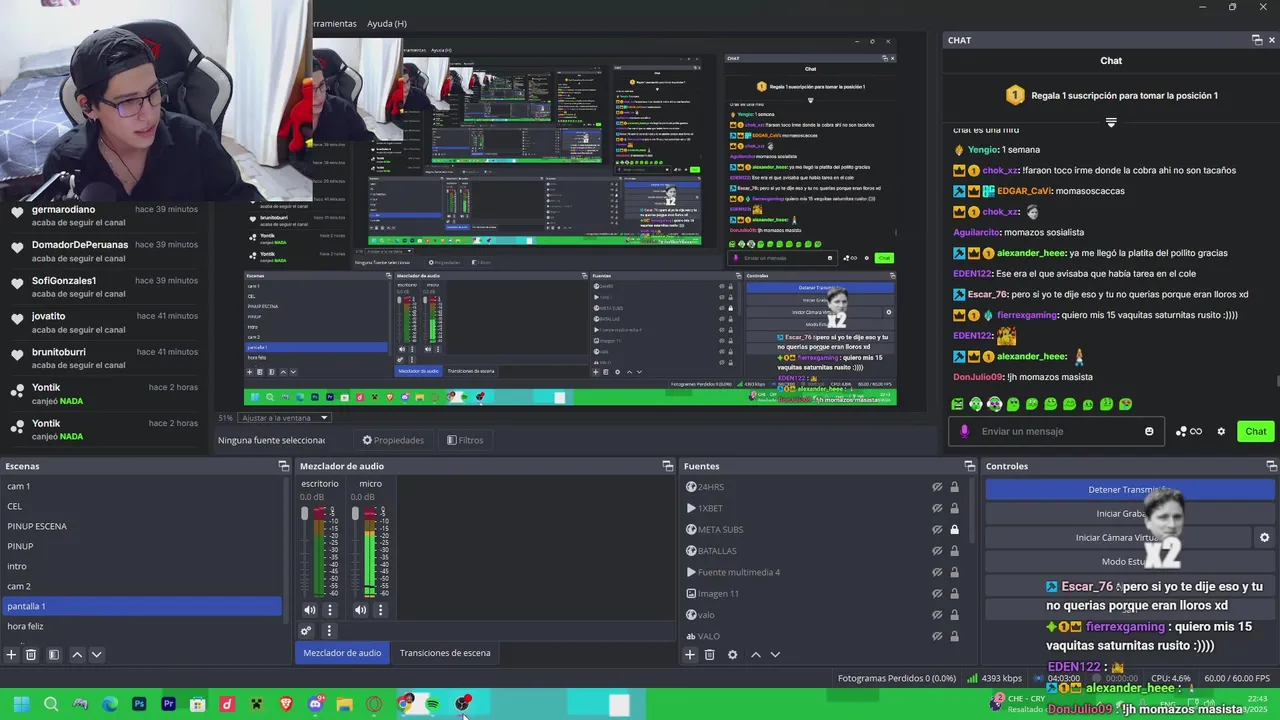Adjust the escritorio volume fader
The height and width of the screenshot is (720, 1280).
305,514
